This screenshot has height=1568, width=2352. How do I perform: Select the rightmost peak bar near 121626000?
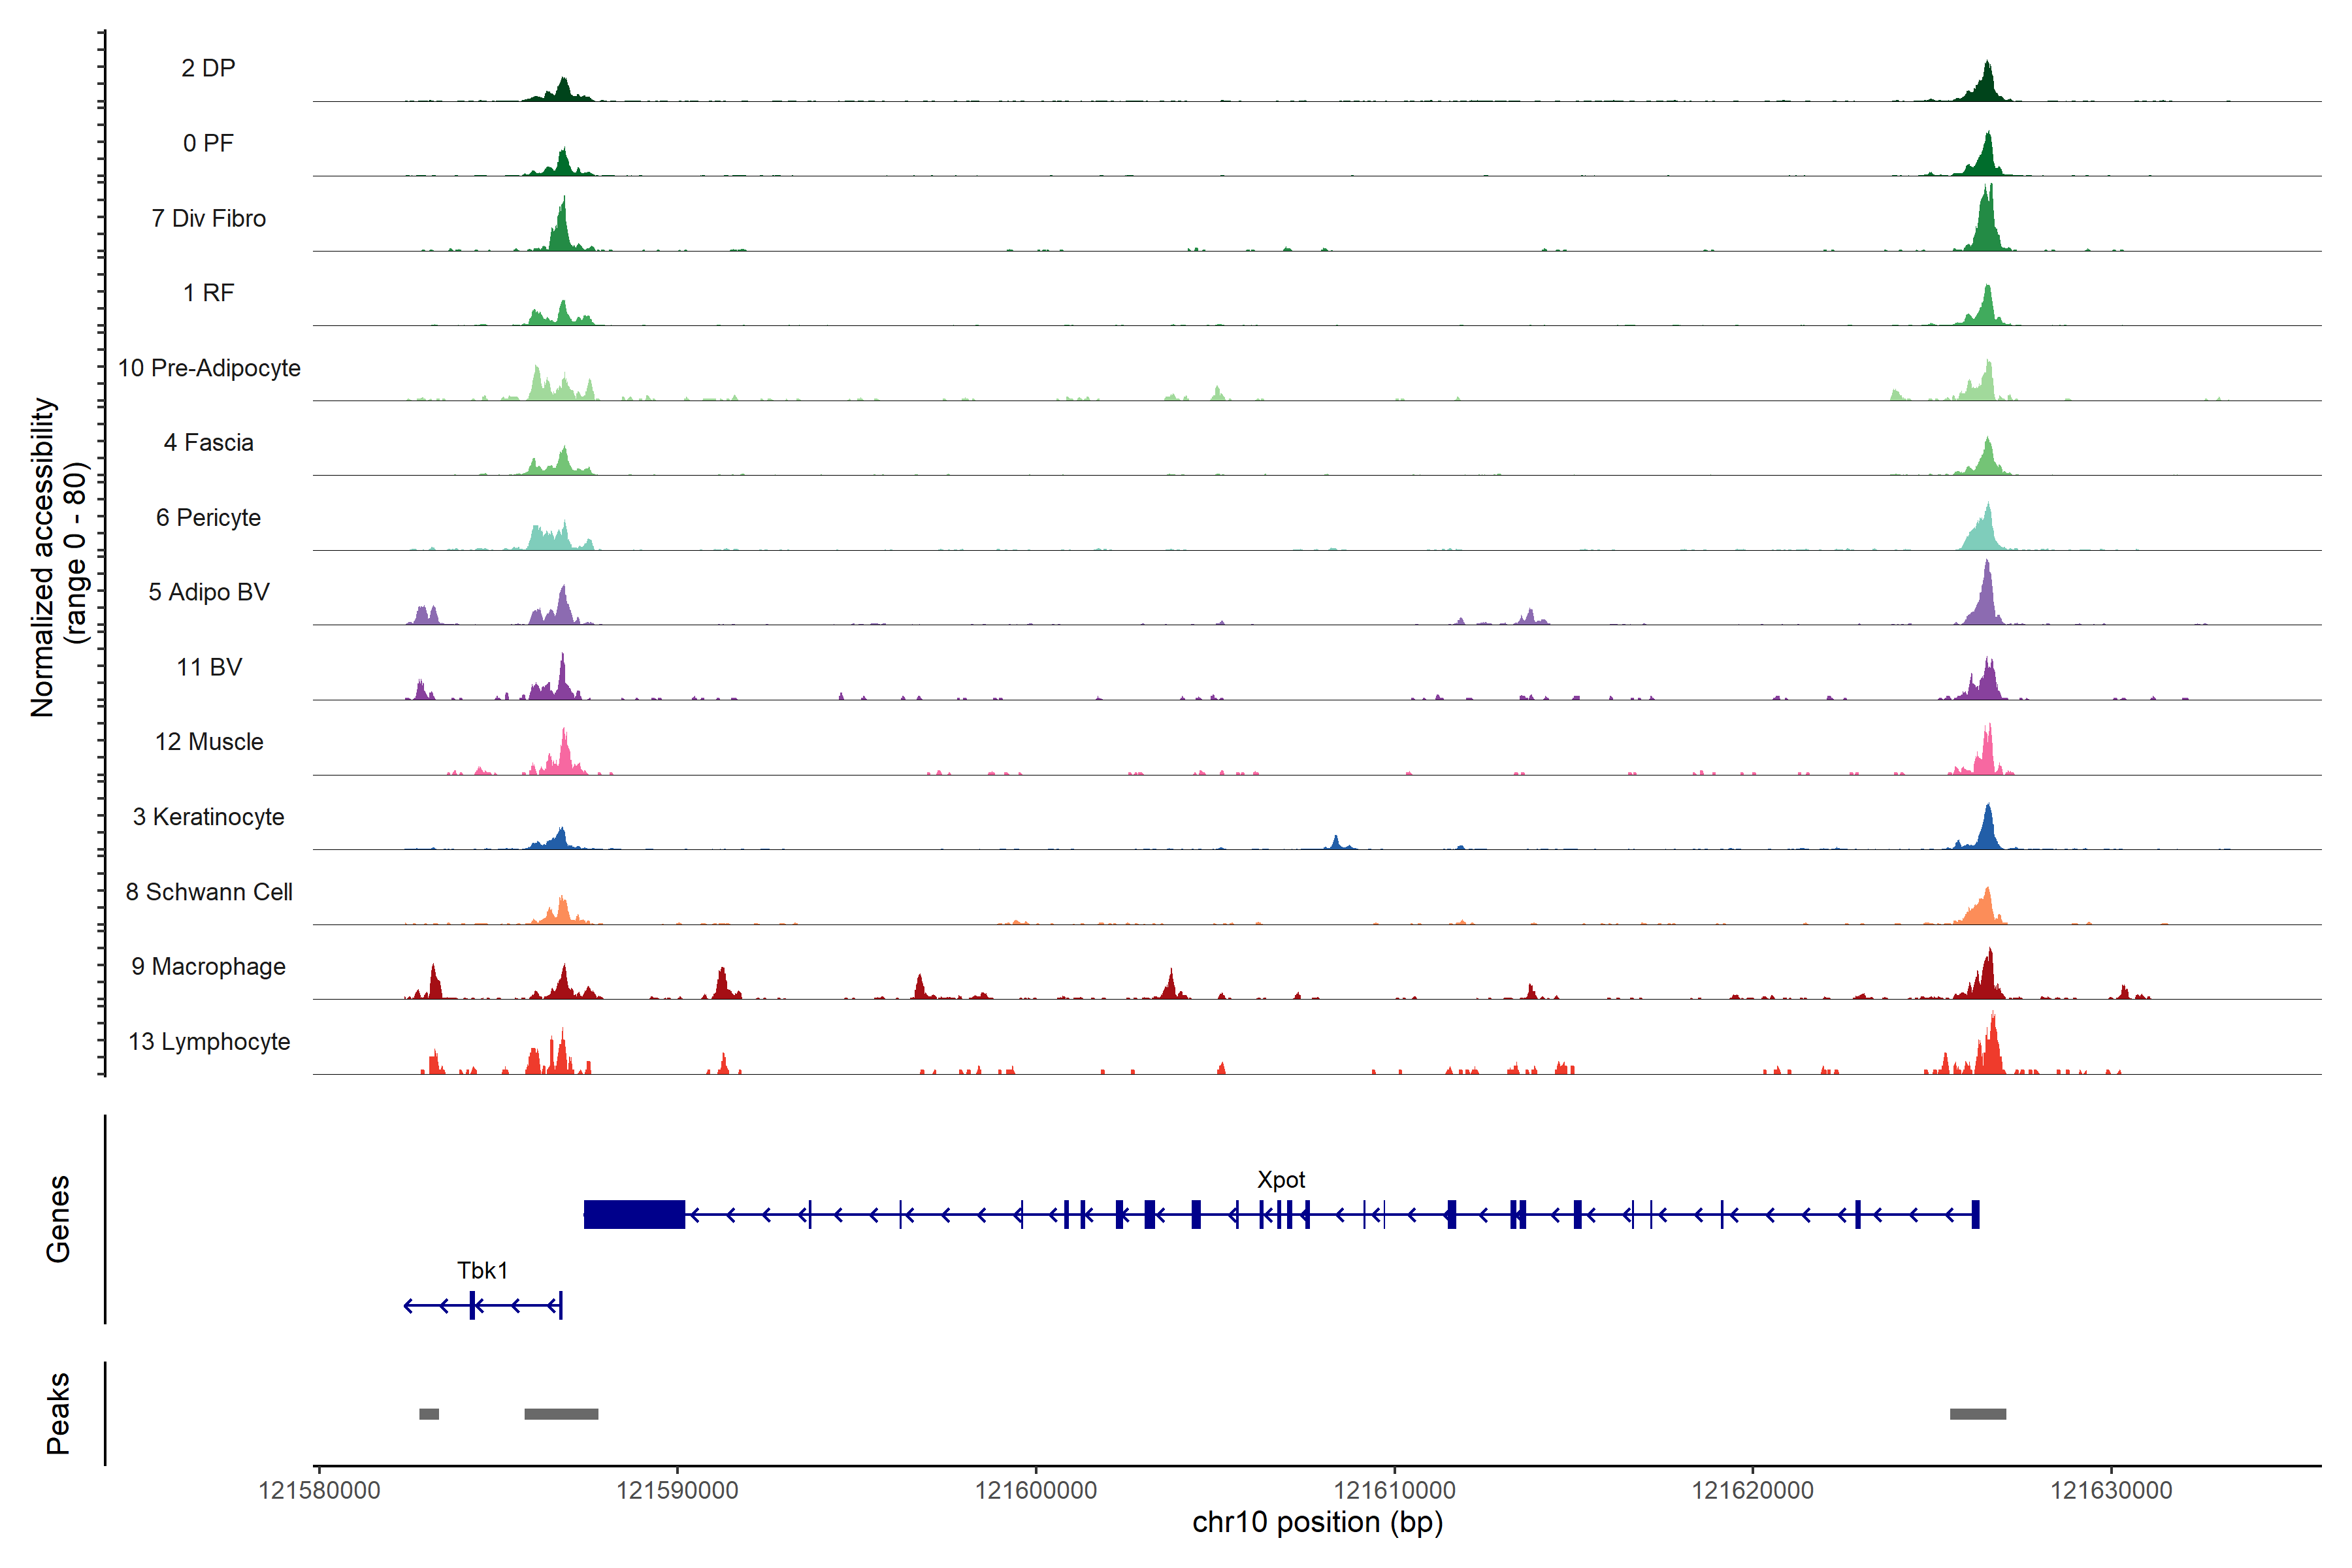(x=1977, y=1413)
